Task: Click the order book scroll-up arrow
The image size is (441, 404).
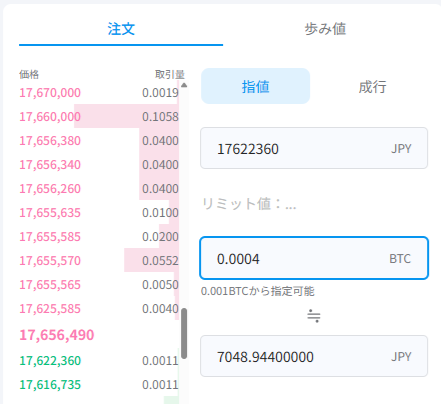Action: tap(184, 85)
